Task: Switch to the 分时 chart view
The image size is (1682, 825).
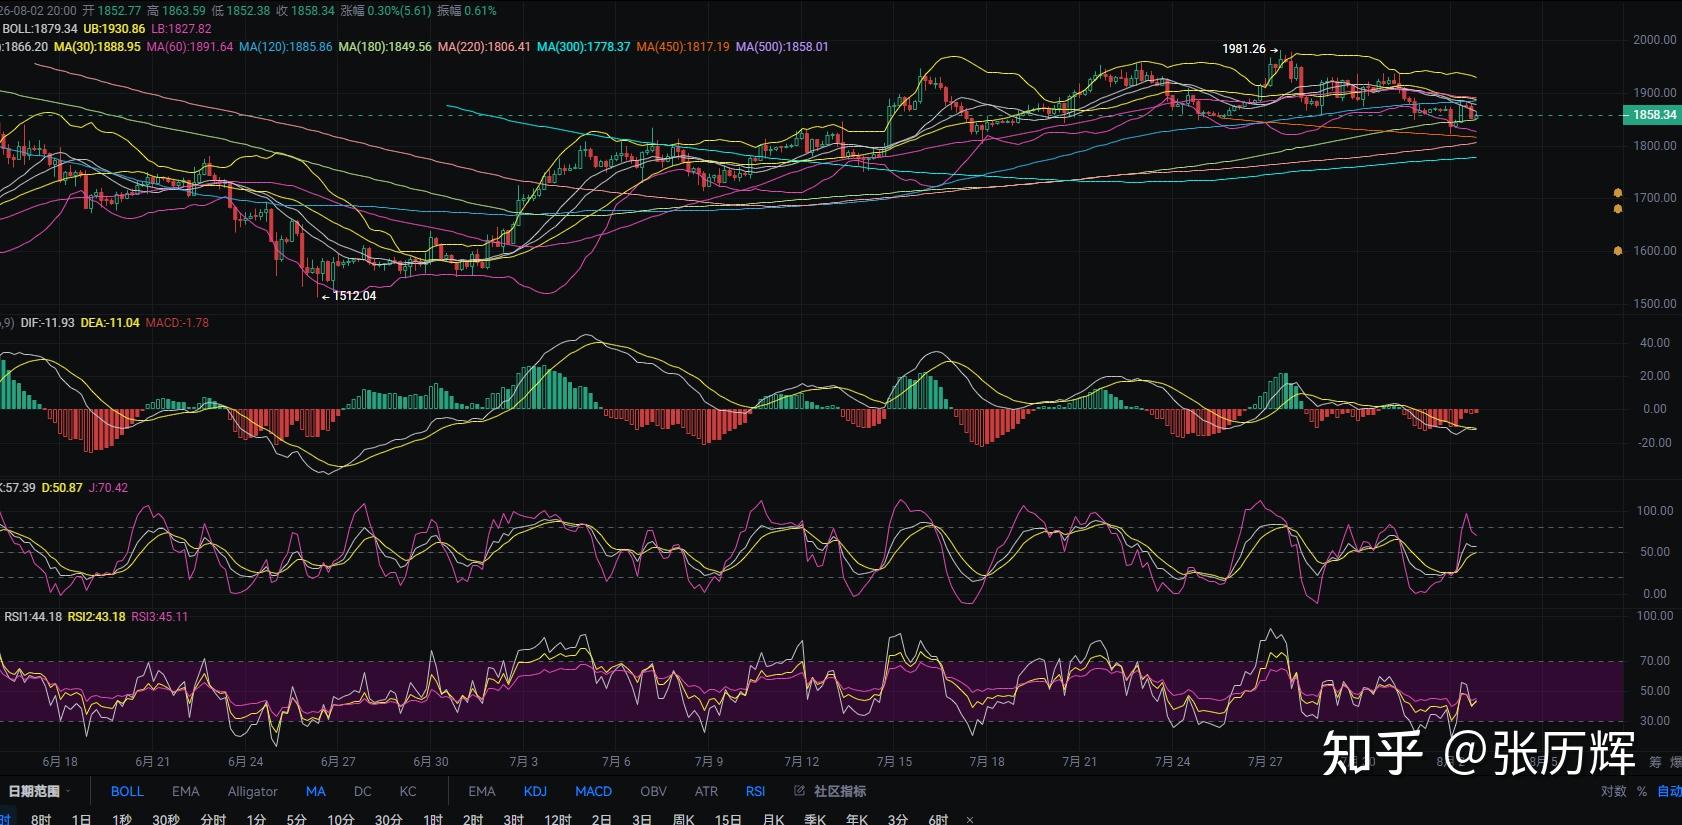Action: point(213,819)
